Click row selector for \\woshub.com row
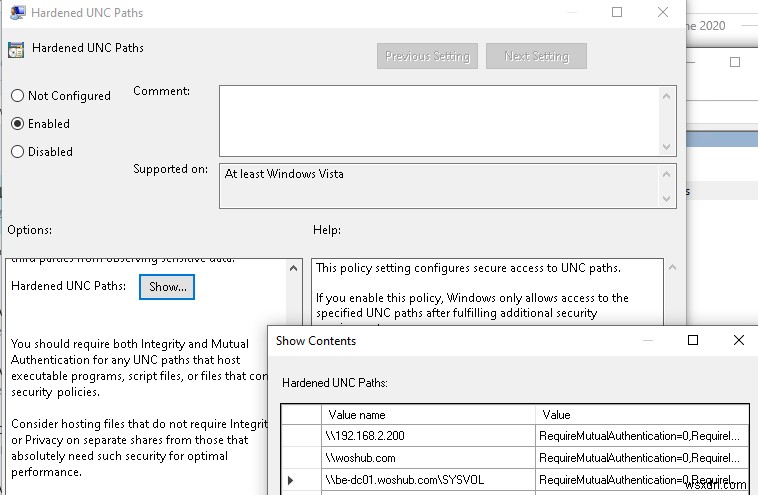Image resolution: width=758 pixels, height=495 pixels. coord(301,457)
